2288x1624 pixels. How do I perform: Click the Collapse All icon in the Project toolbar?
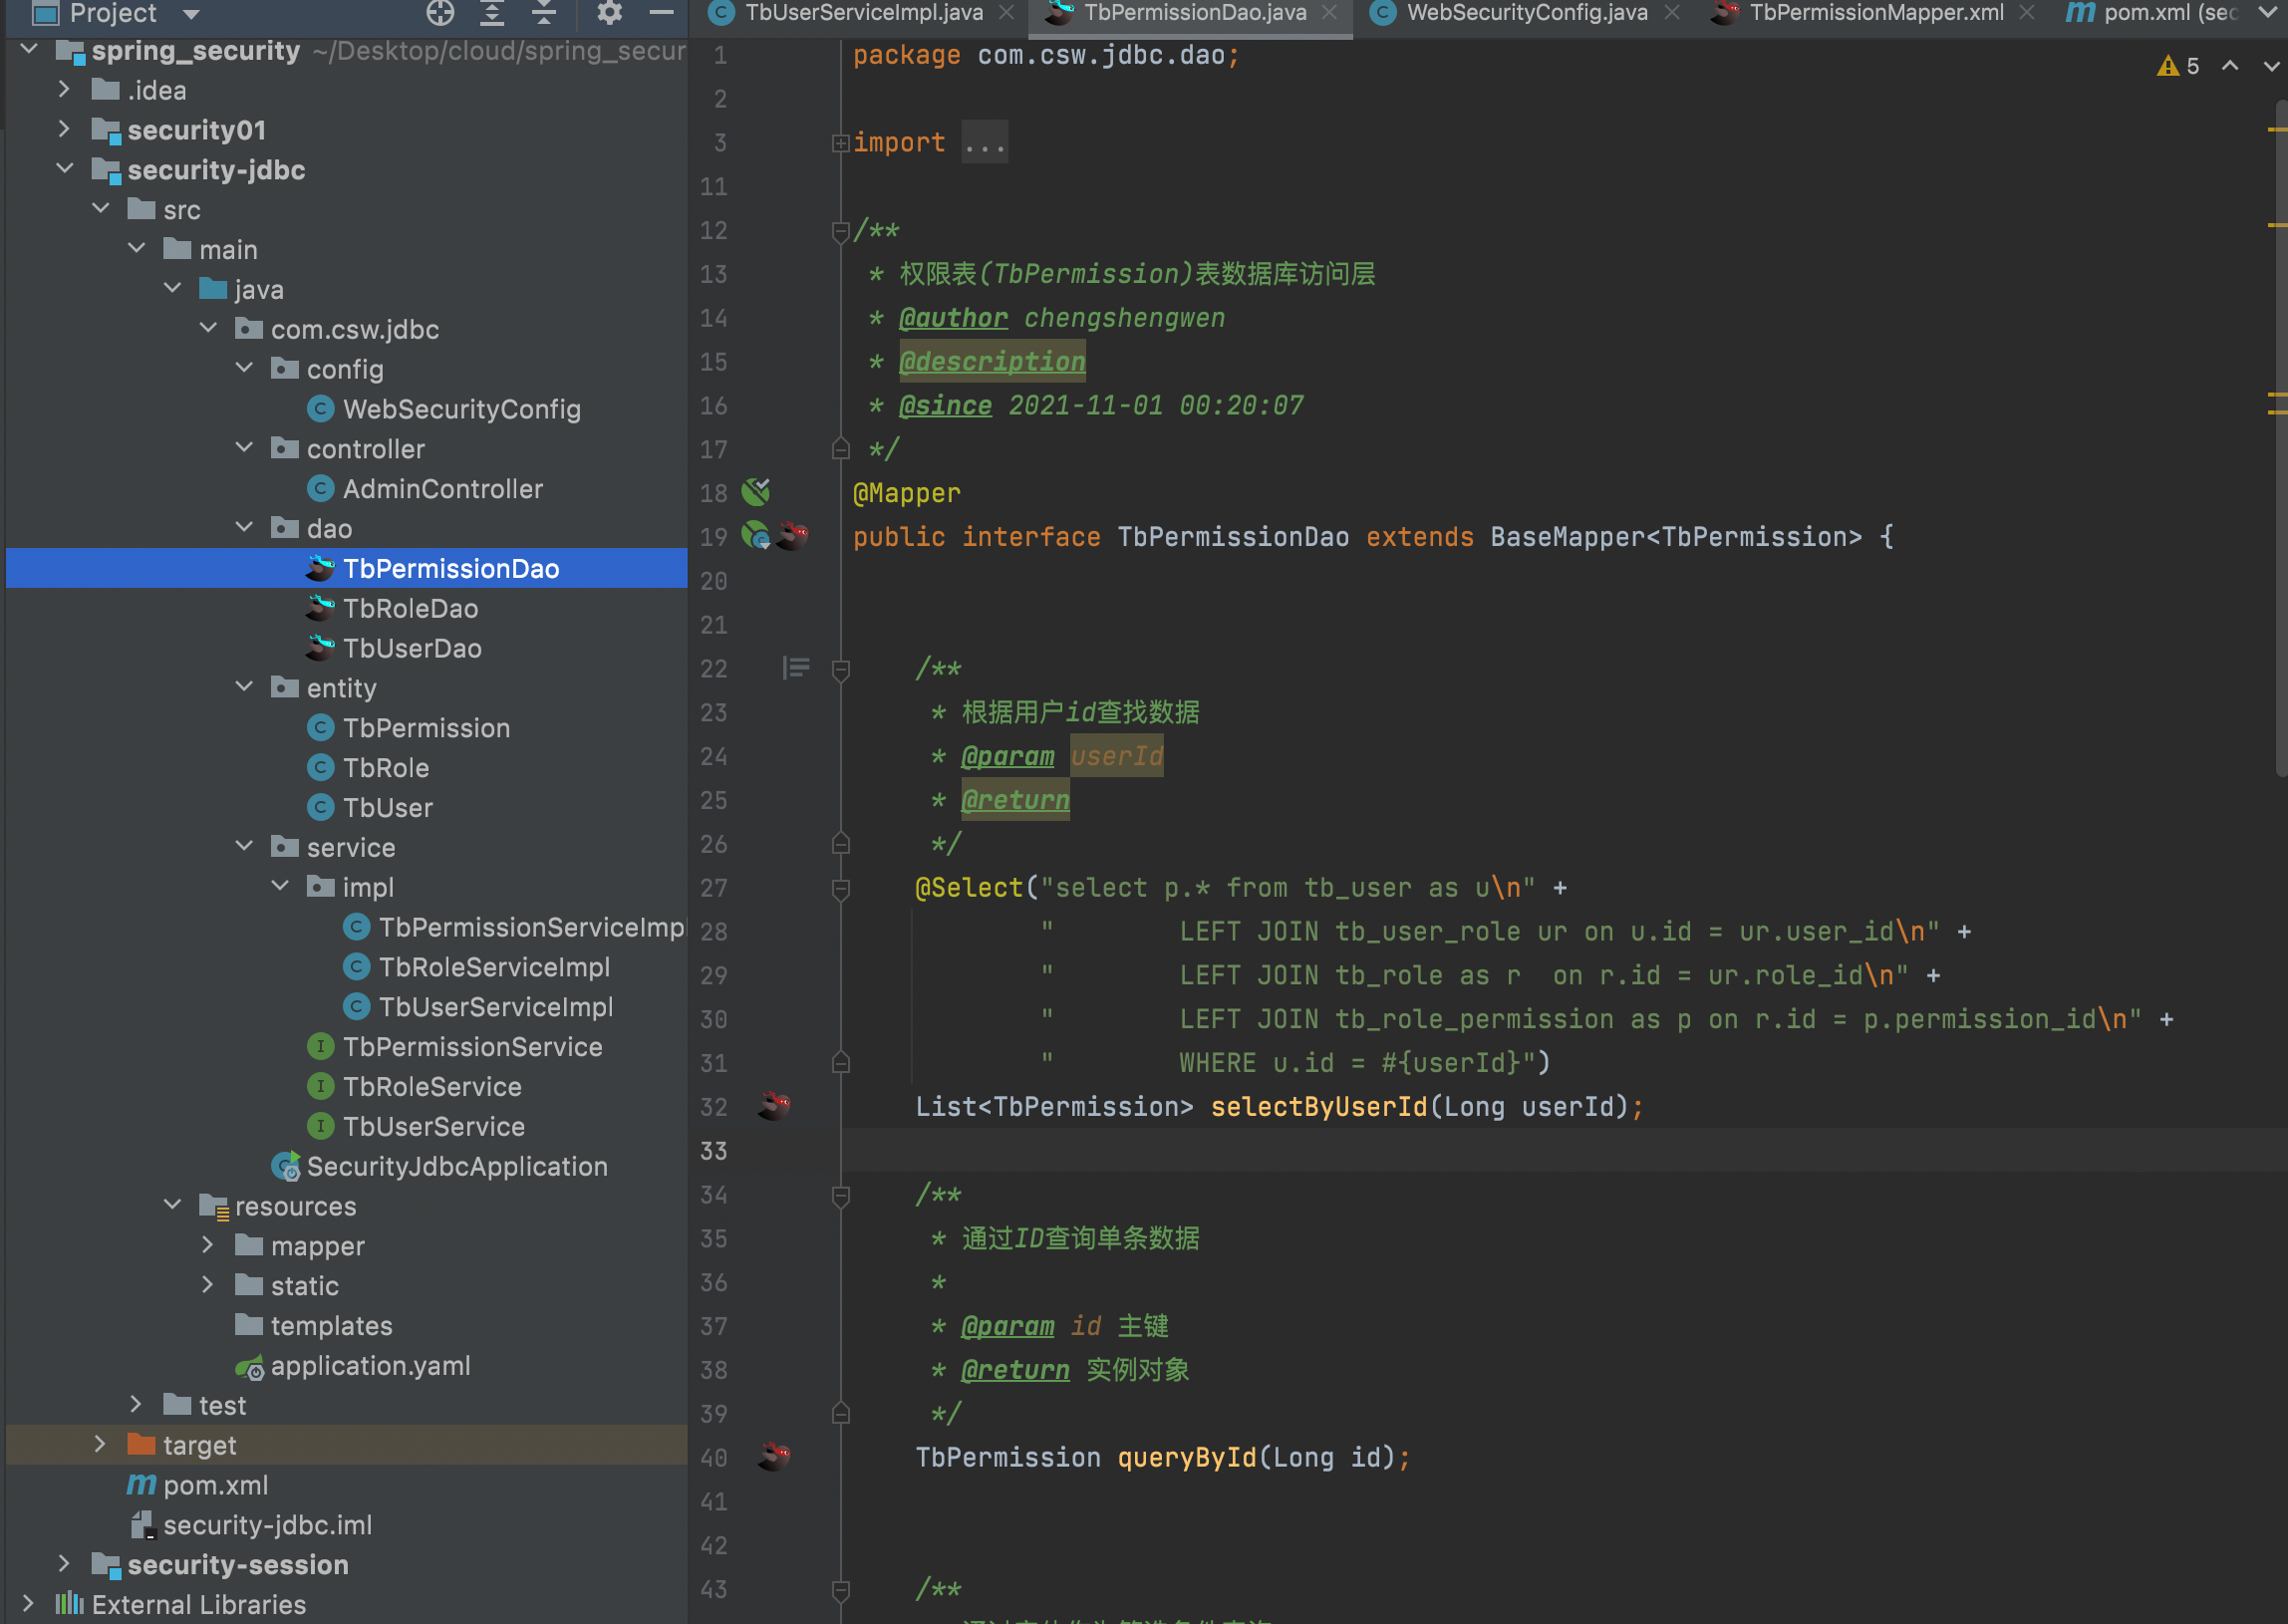544,13
